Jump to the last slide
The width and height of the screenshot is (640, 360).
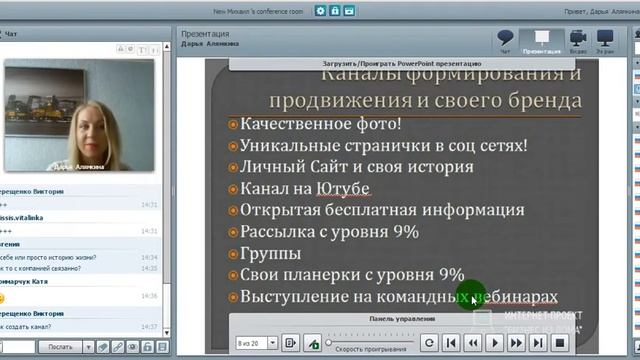coord(538,343)
